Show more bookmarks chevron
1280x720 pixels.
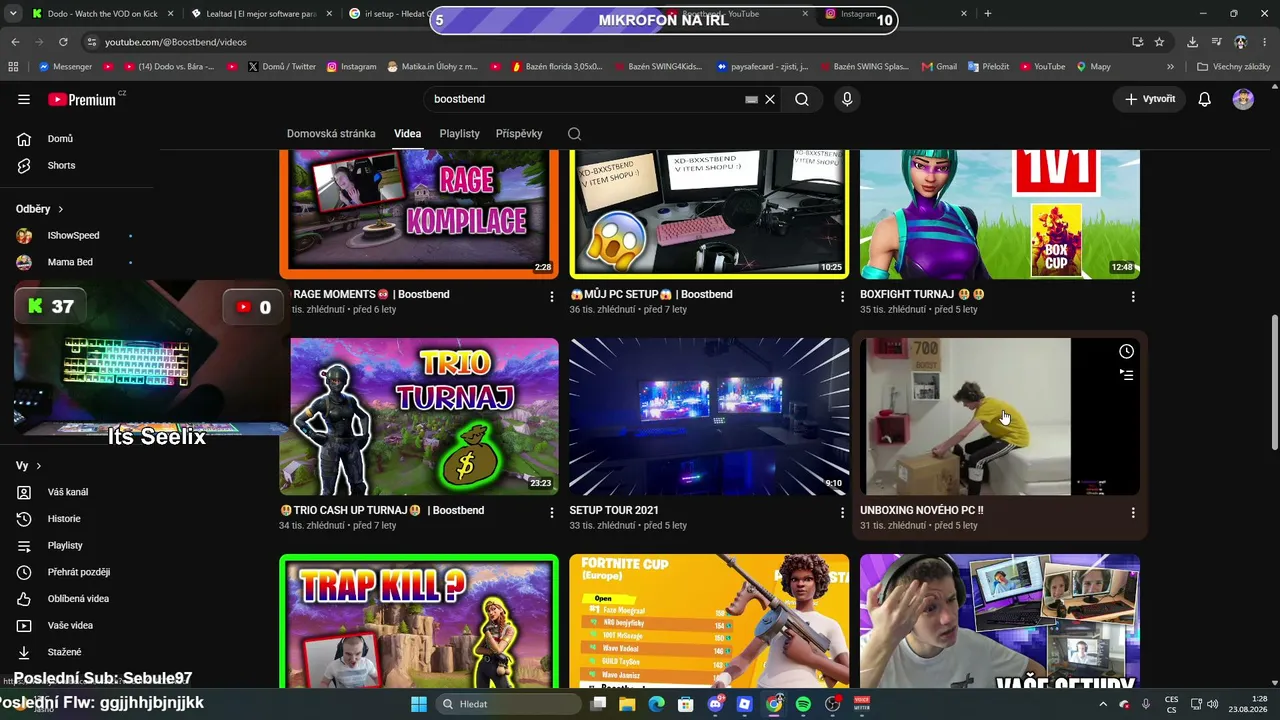point(1170,67)
